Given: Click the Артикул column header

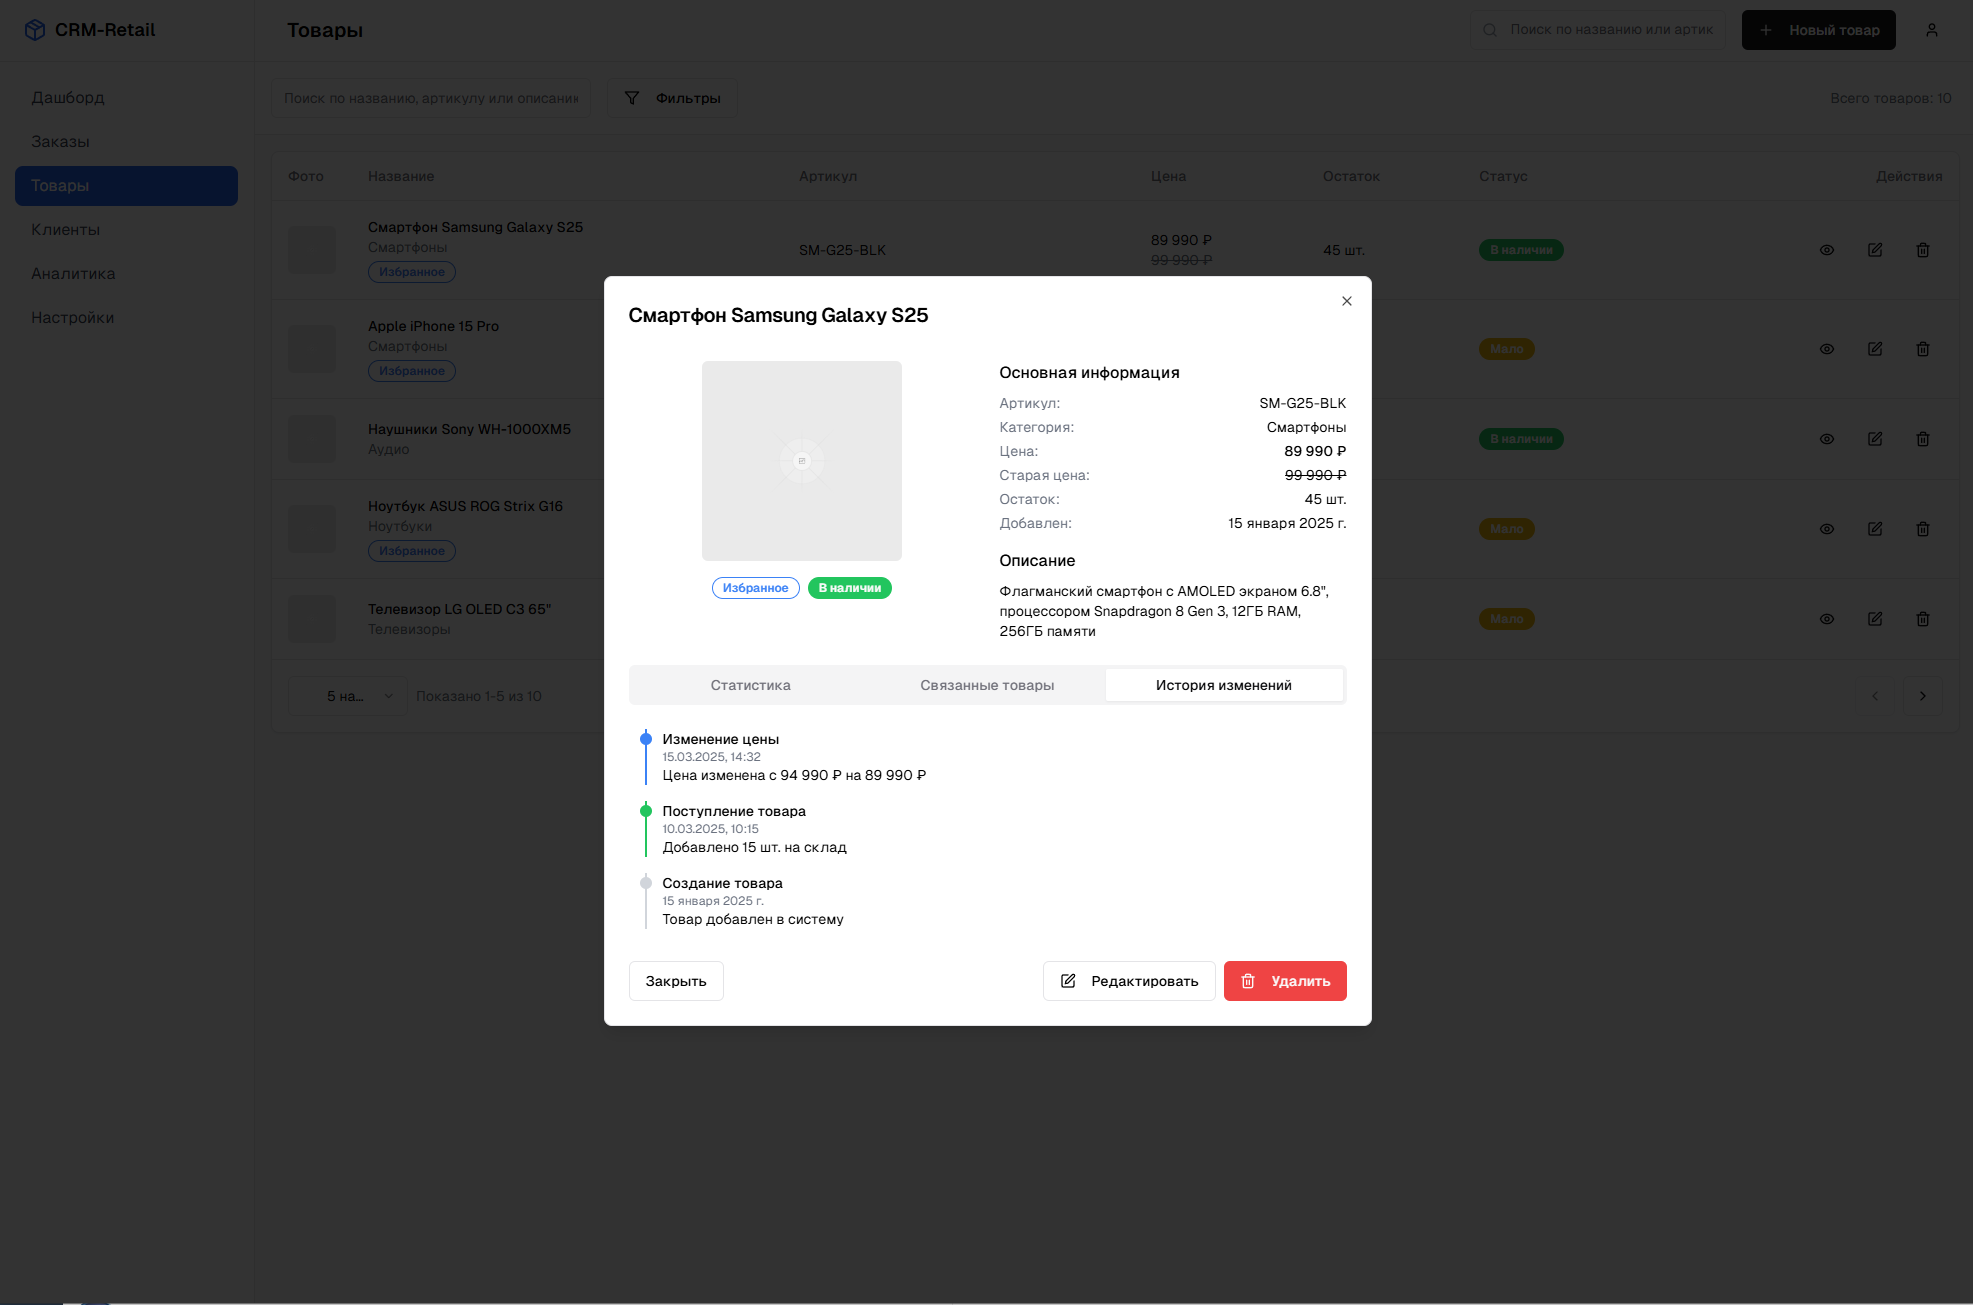Looking at the screenshot, I should coord(828,176).
